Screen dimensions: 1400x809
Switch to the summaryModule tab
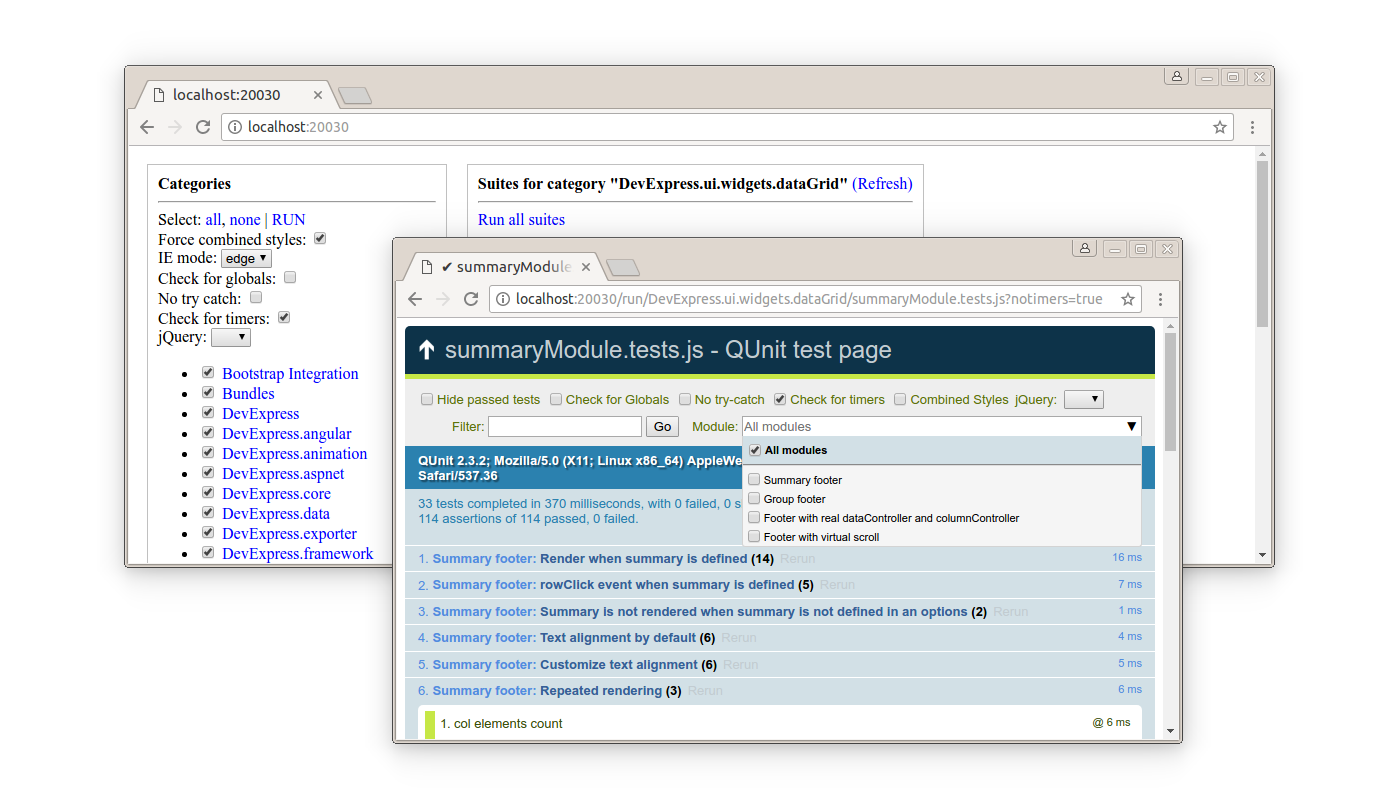pos(505,267)
